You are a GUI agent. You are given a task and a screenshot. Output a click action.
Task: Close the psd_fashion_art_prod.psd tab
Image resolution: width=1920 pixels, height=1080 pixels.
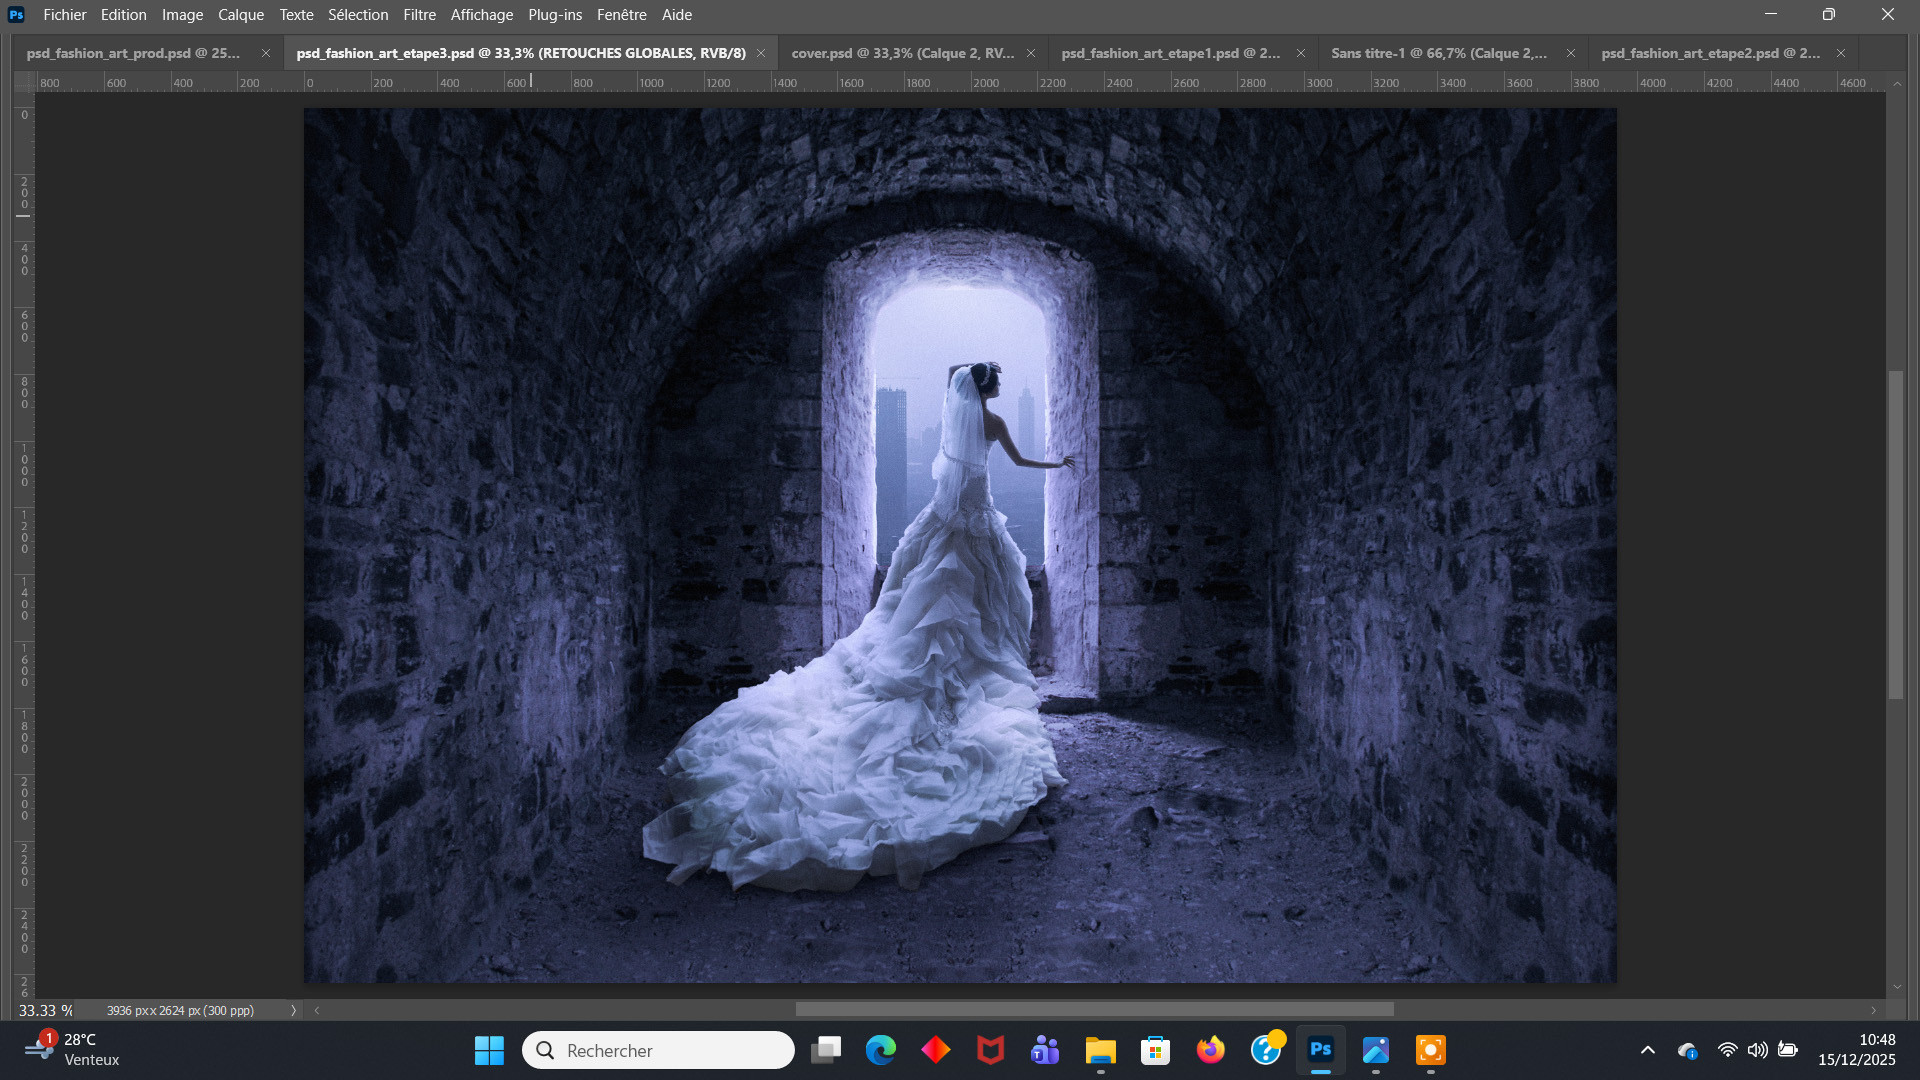point(266,53)
